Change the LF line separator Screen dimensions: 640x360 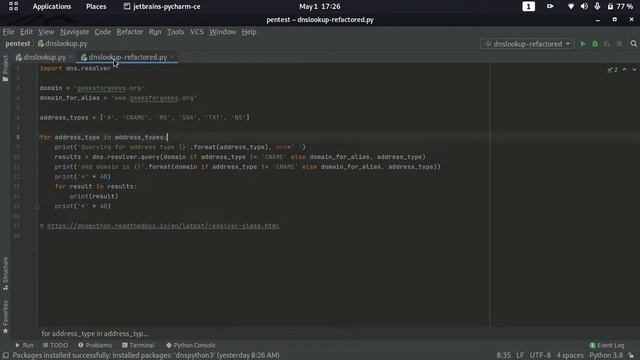520,356
